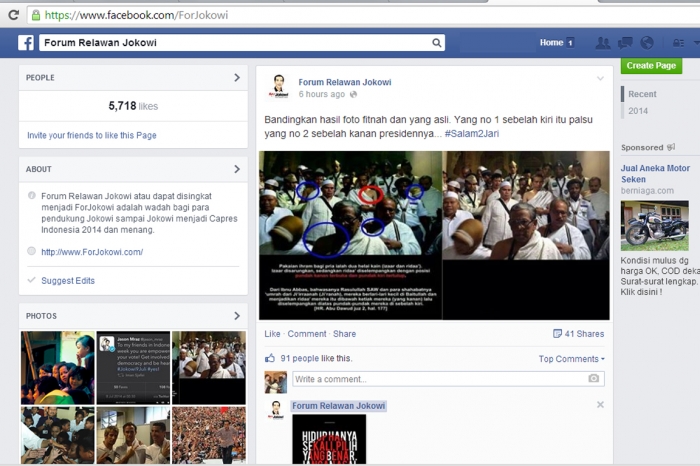Click Forum Relawan Jokowi commenter name
Image resolution: width=700 pixels, height=466 pixels.
[x=338, y=406]
